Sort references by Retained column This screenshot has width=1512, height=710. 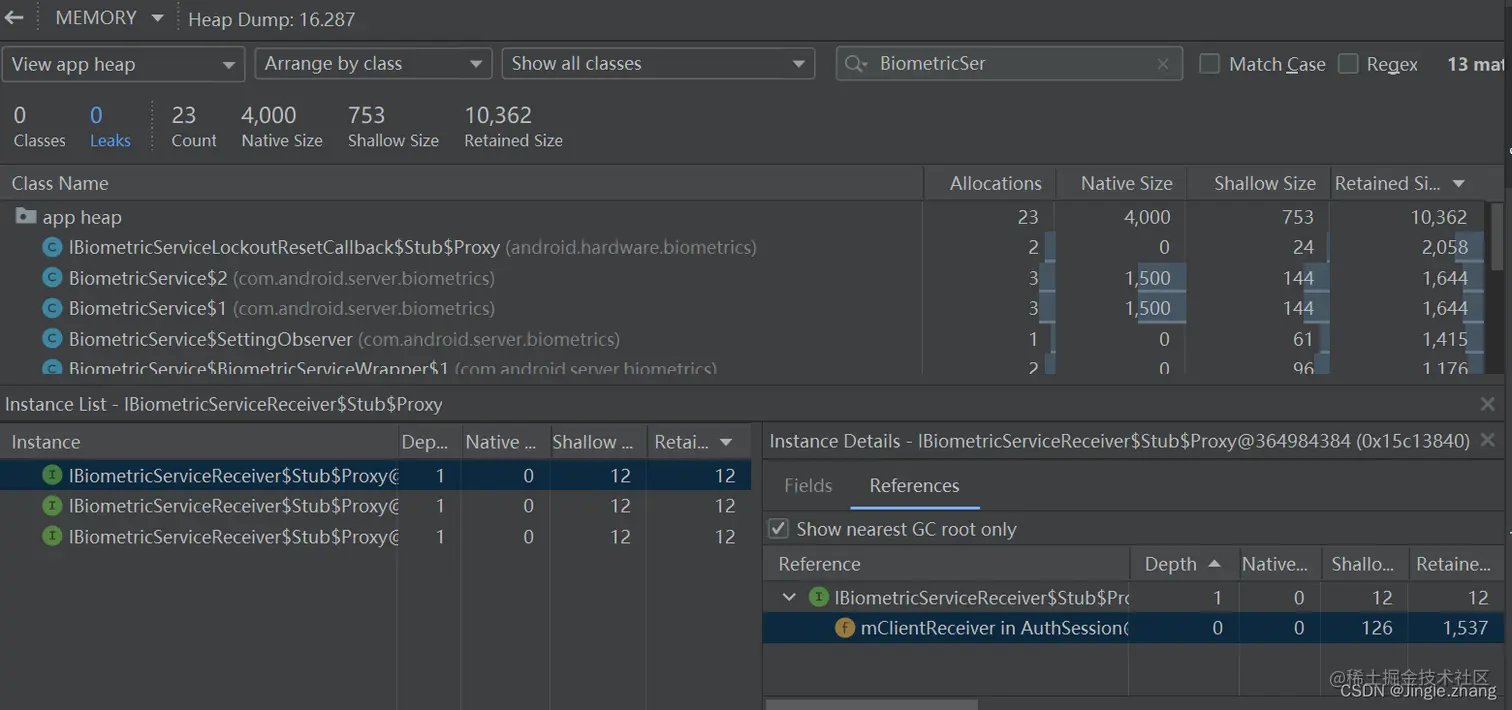coord(1456,564)
